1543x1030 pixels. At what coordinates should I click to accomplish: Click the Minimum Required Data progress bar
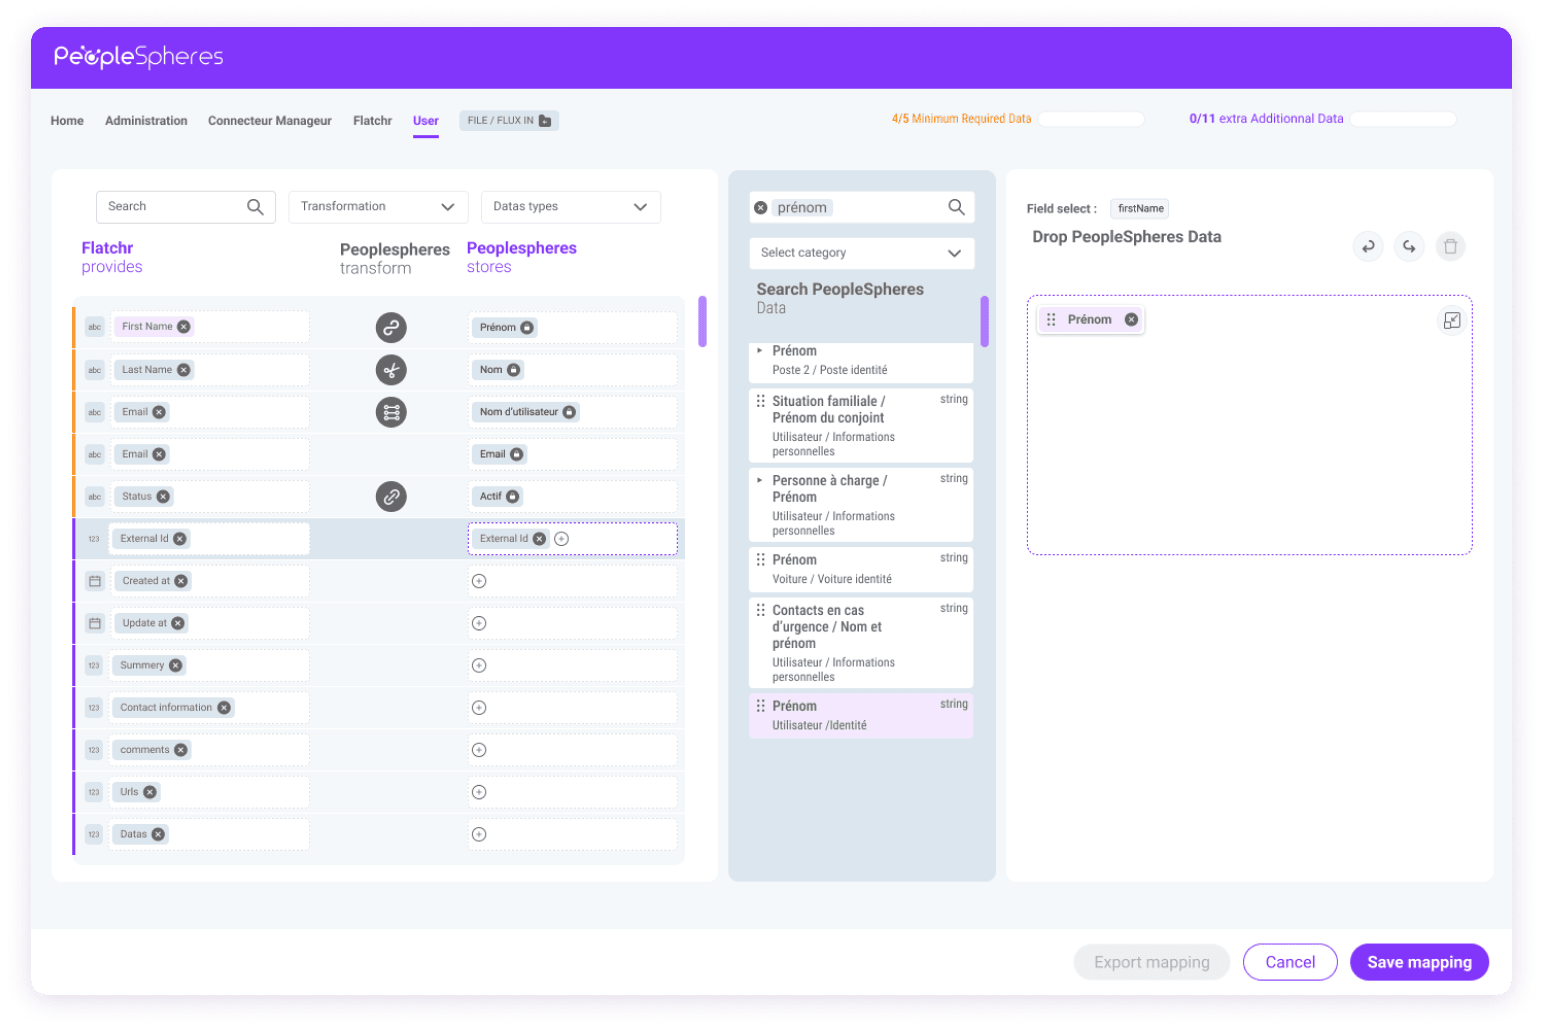pyautogui.click(x=1091, y=119)
